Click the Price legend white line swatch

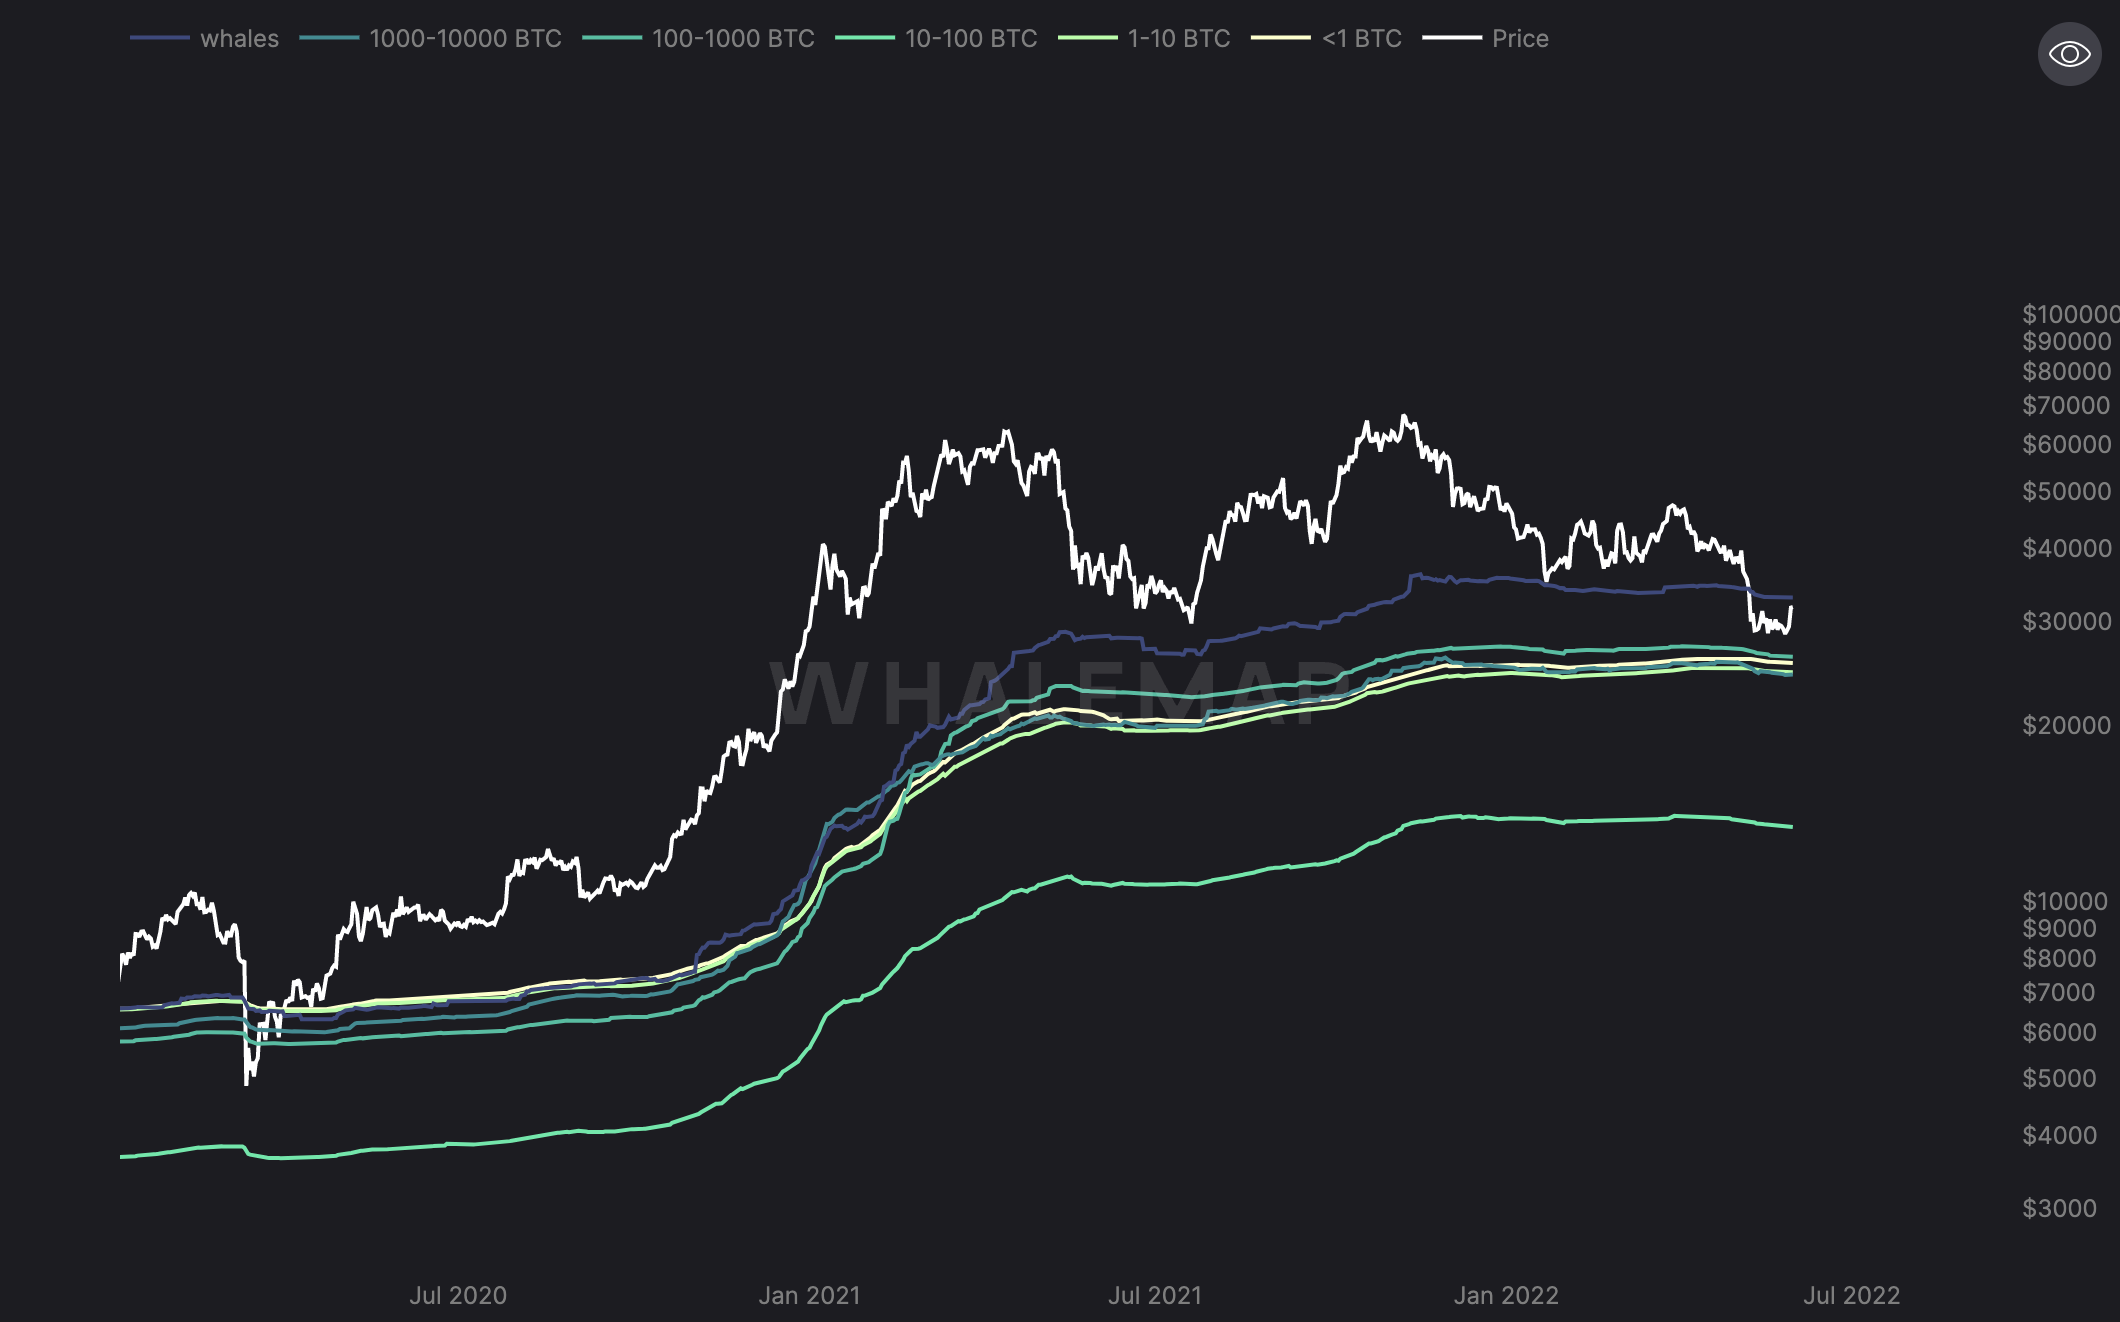(1452, 38)
